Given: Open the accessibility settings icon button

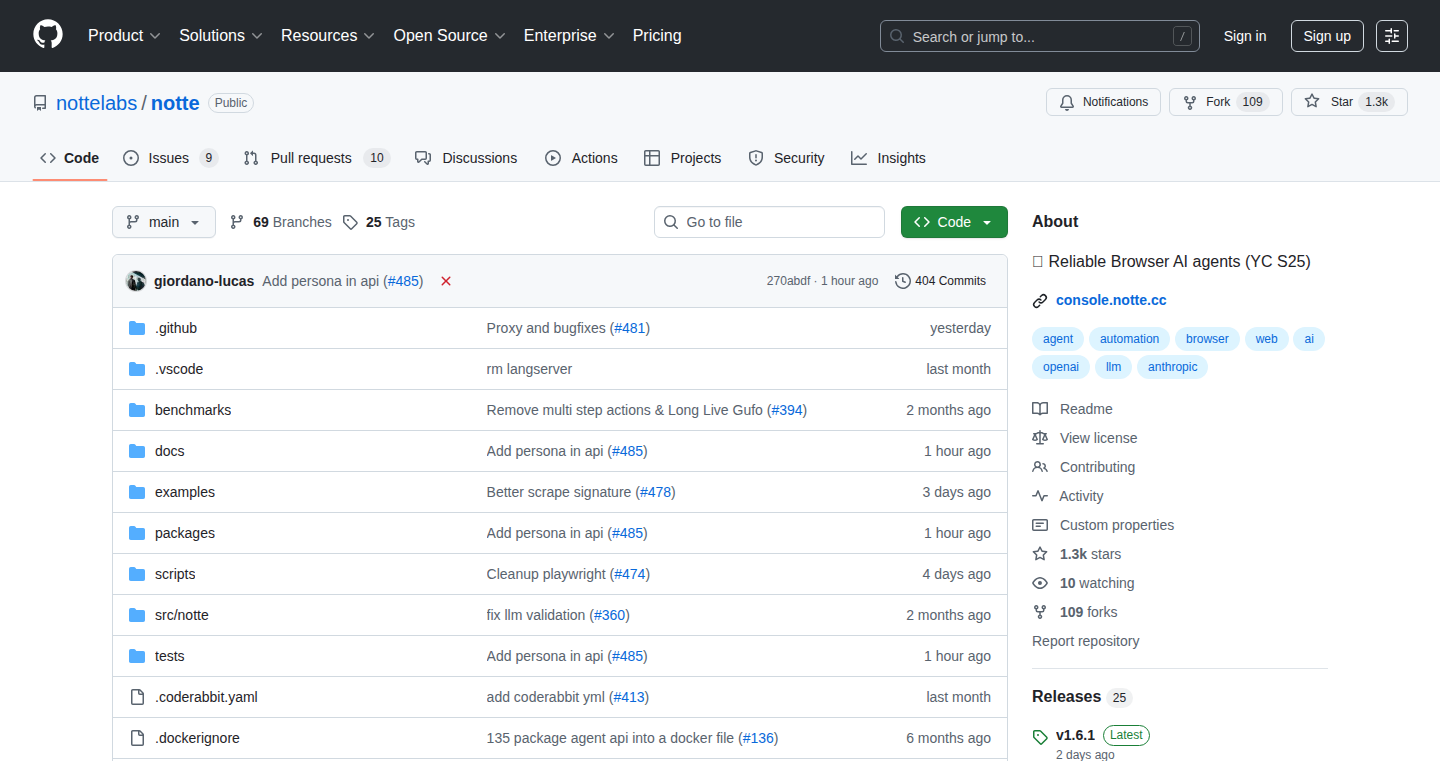Looking at the screenshot, I should [1391, 36].
